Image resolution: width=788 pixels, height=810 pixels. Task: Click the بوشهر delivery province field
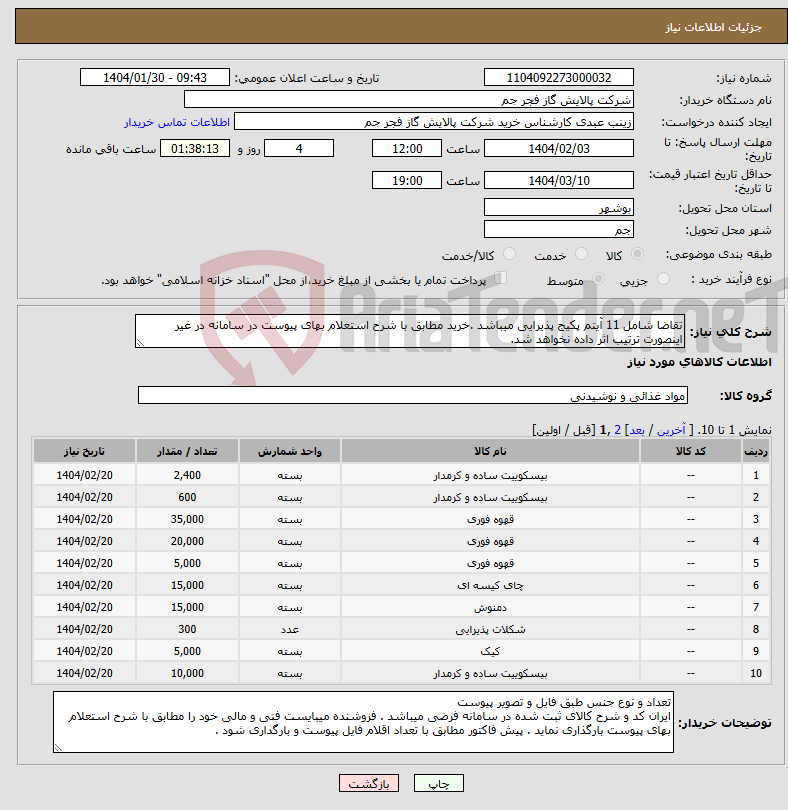click(559, 208)
